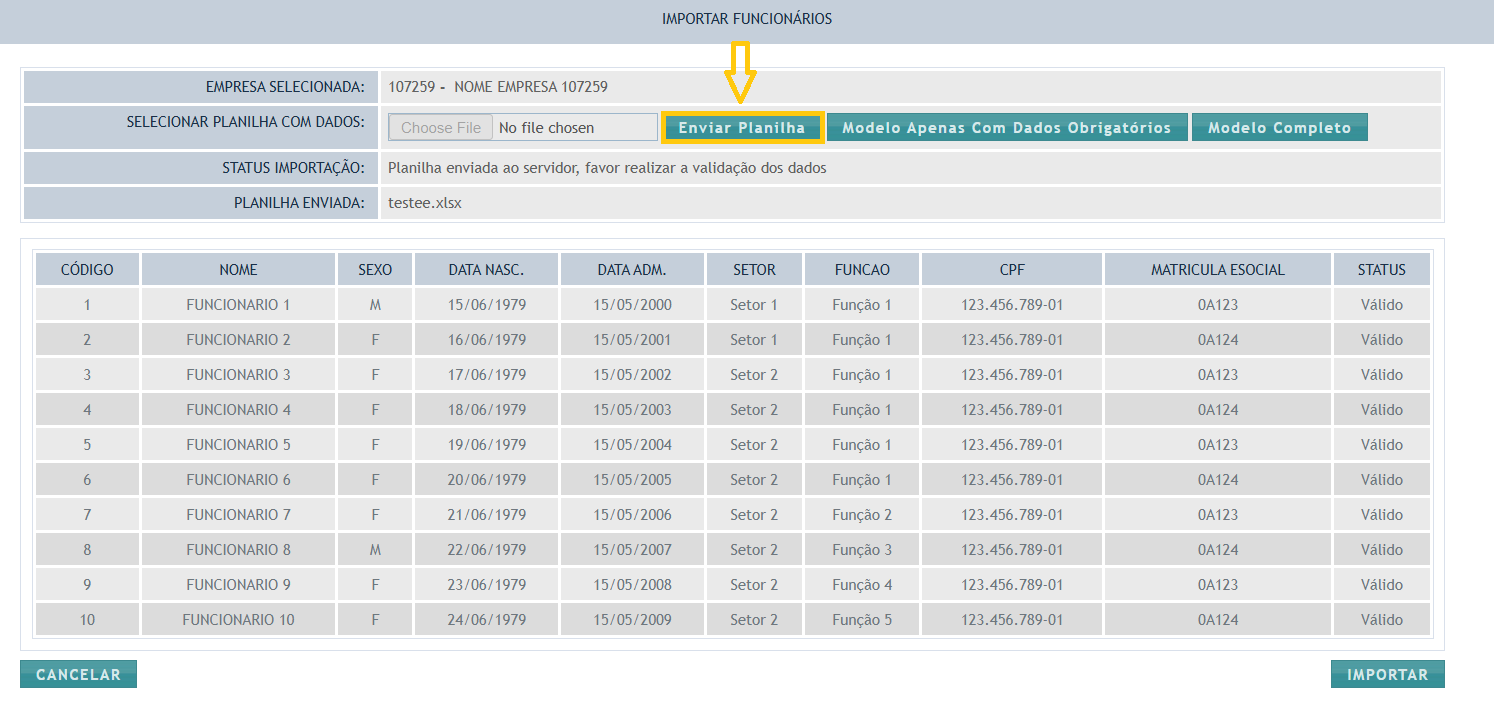Image resolution: width=1494 pixels, height=703 pixels.
Task: Click admission date 15/05/2007
Action: 632,550
